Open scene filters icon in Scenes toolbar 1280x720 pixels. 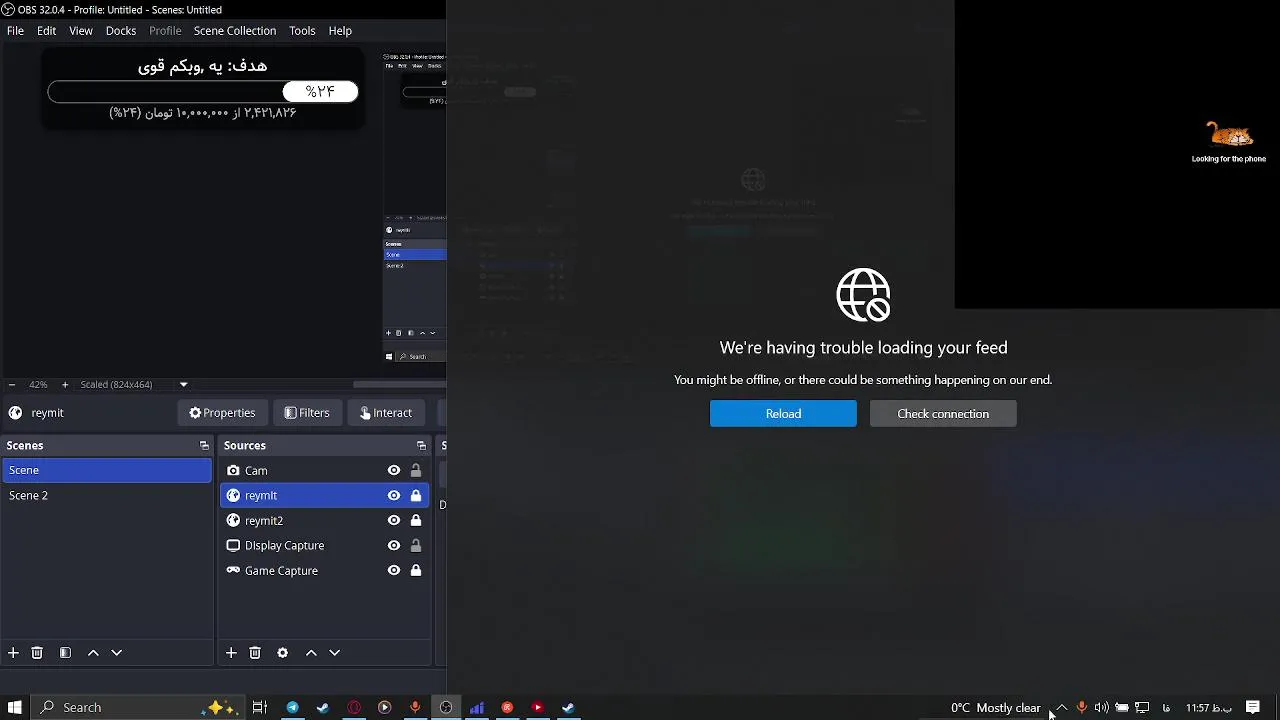pyautogui.click(x=65, y=653)
